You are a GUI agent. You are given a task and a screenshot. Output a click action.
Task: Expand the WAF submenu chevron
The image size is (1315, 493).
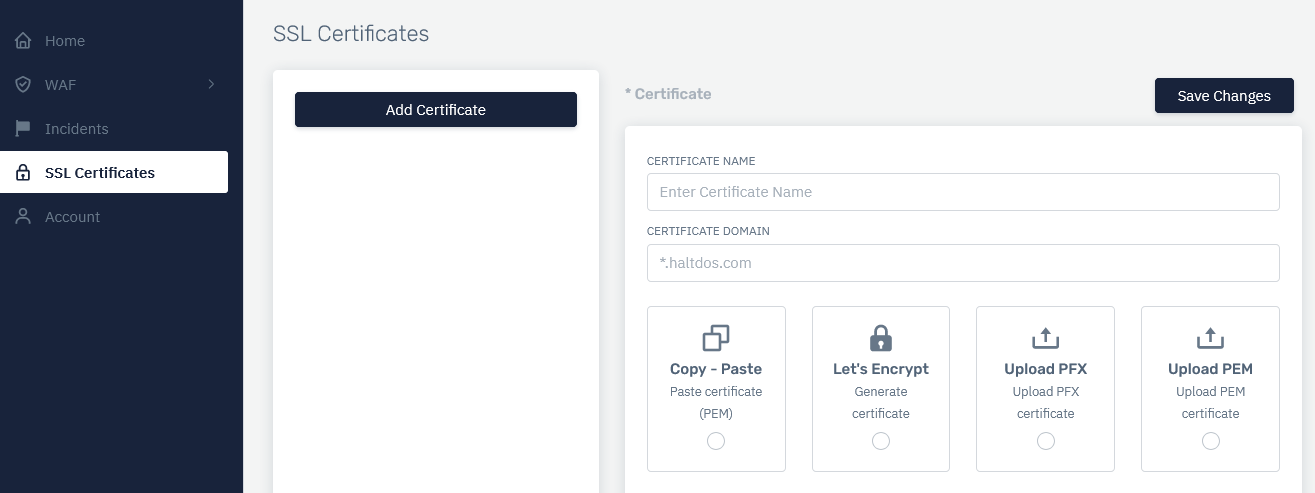click(211, 85)
